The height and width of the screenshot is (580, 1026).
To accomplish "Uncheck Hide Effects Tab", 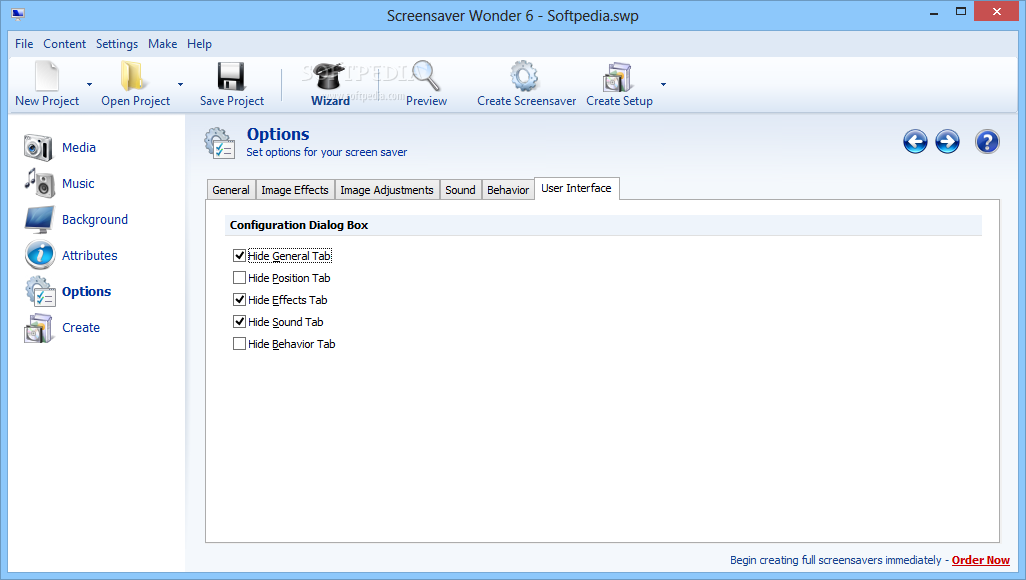I will click(x=239, y=300).
